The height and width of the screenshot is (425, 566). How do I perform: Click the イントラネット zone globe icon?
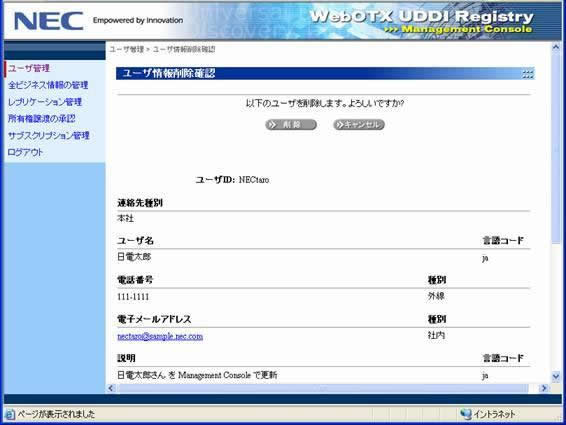tap(466, 414)
